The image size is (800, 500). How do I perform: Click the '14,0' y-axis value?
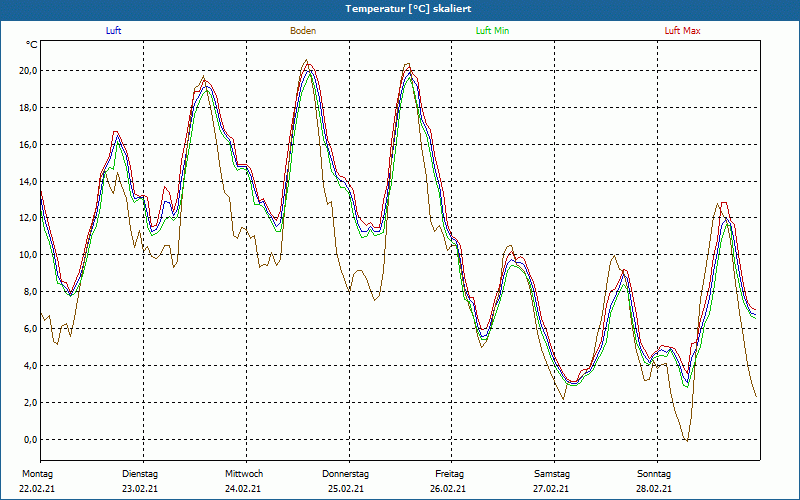[28, 182]
